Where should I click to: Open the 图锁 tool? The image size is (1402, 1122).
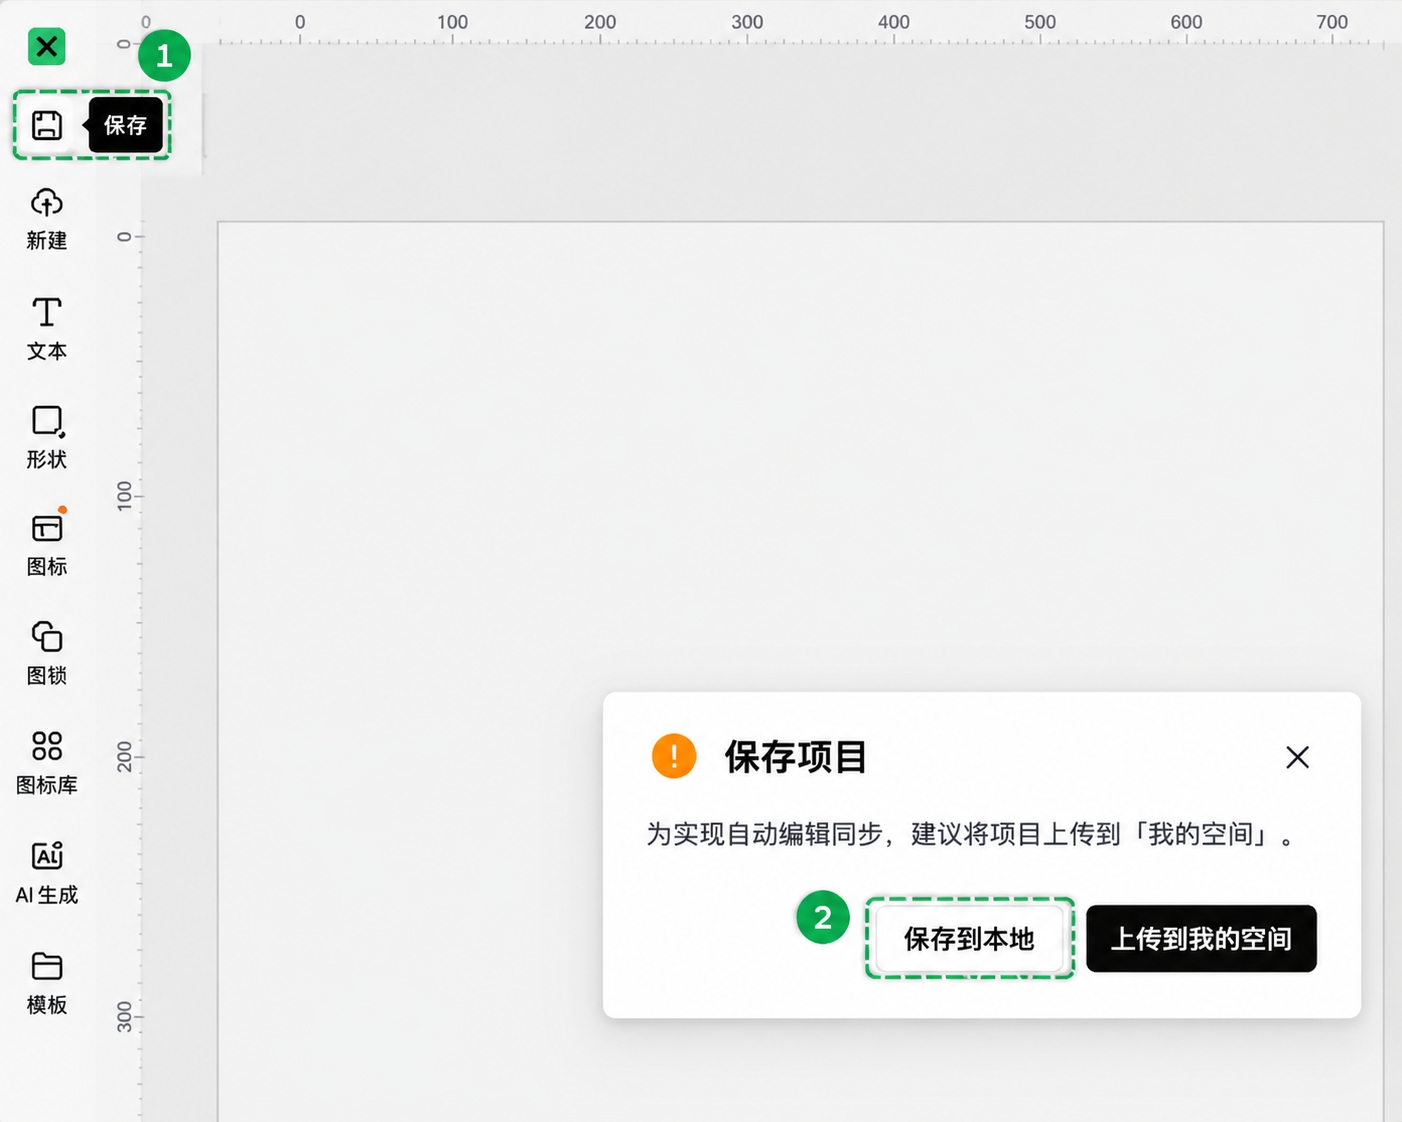(47, 654)
